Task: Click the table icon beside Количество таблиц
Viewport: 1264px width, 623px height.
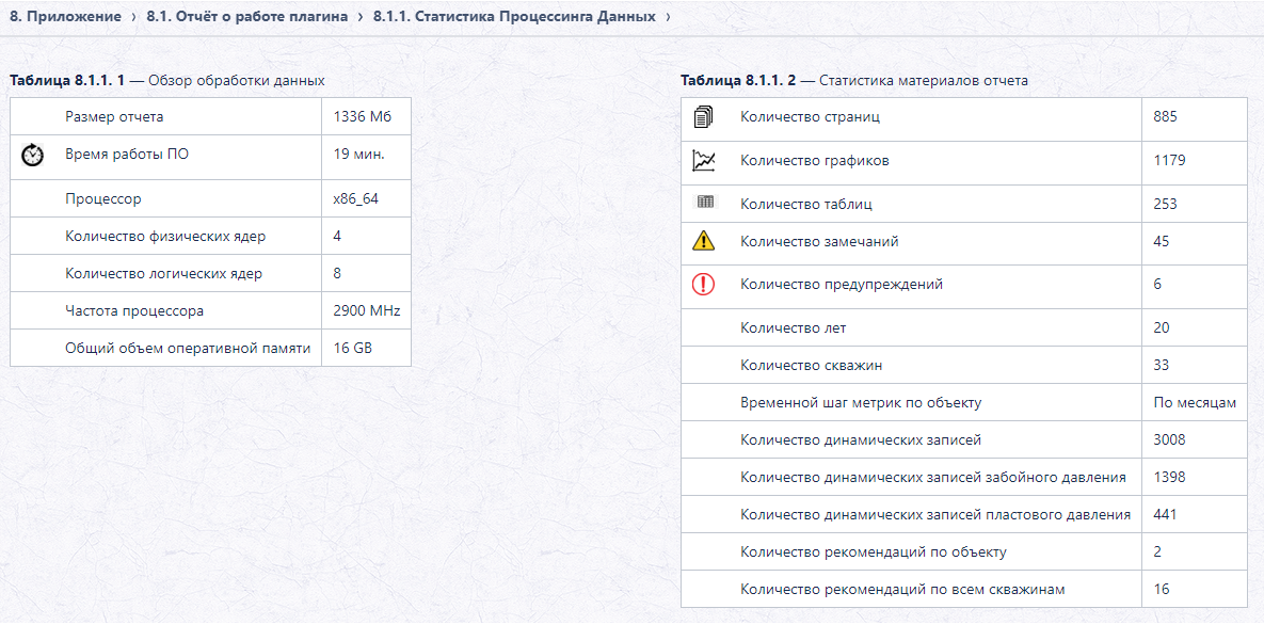Action: pos(706,203)
